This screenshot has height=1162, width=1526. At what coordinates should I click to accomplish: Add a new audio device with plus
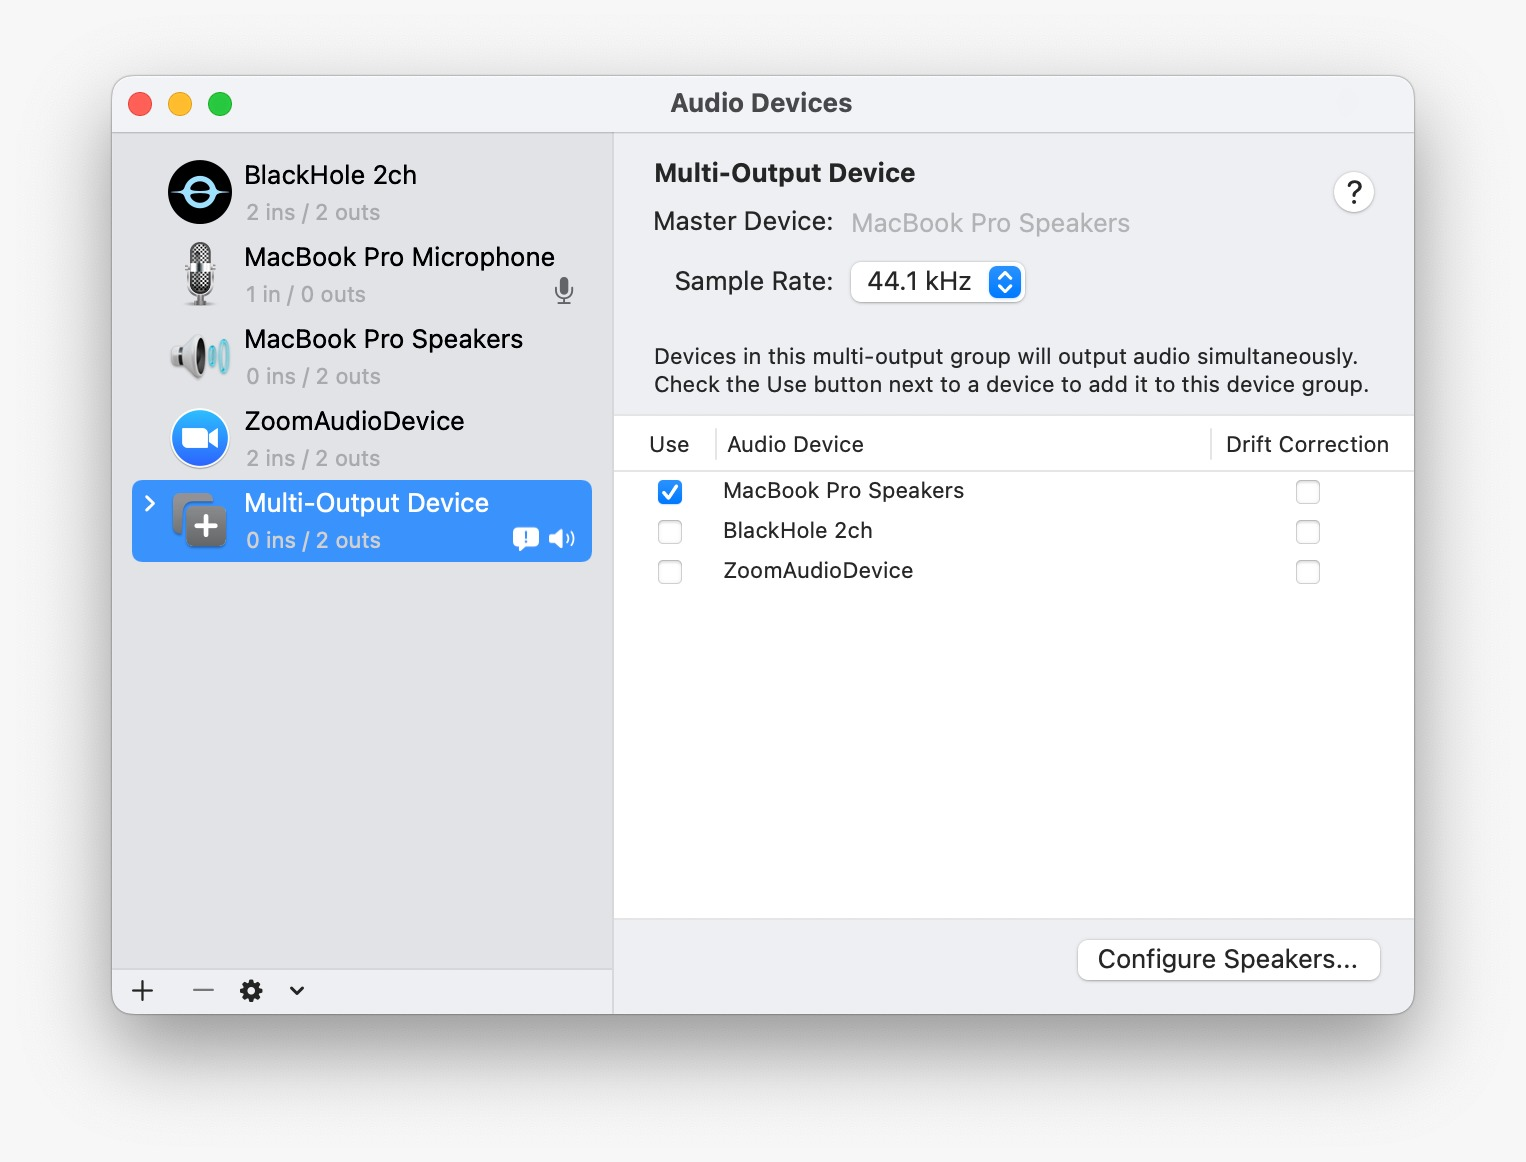coord(143,990)
